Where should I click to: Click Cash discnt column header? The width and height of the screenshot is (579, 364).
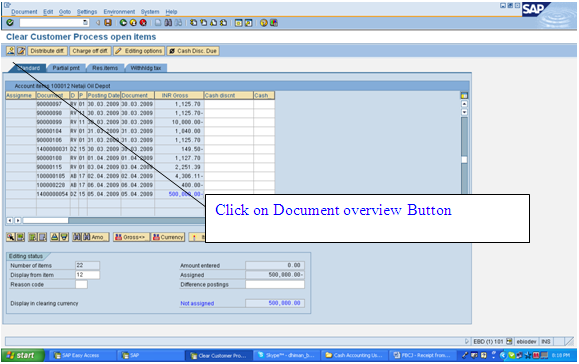[x=229, y=96]
